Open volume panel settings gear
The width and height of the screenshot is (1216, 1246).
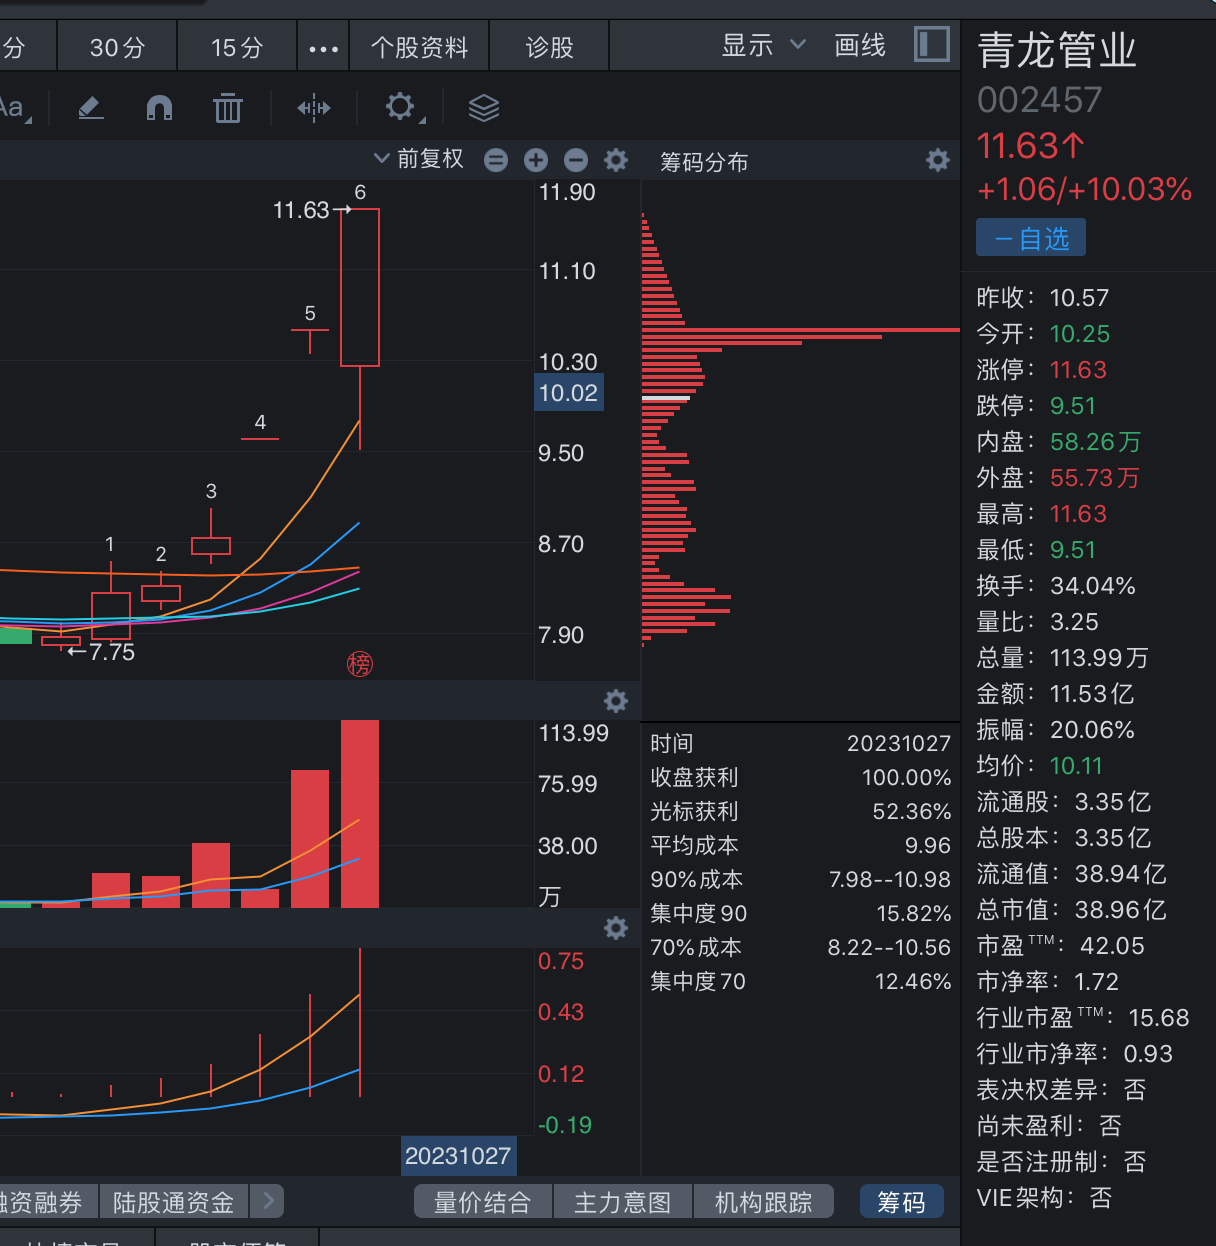[x=616, y=701]
